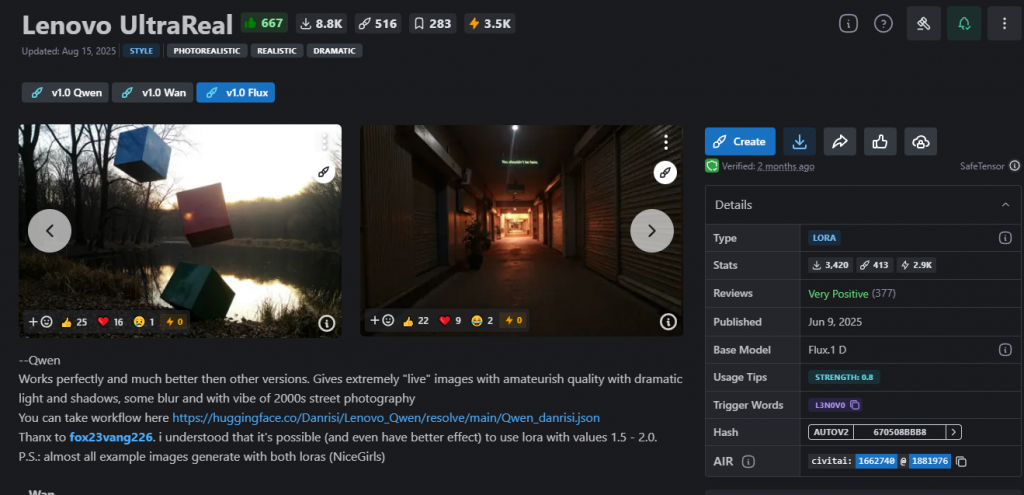
Task: Copy the L3N0V0 trigger word
Action: pos(855,405)
